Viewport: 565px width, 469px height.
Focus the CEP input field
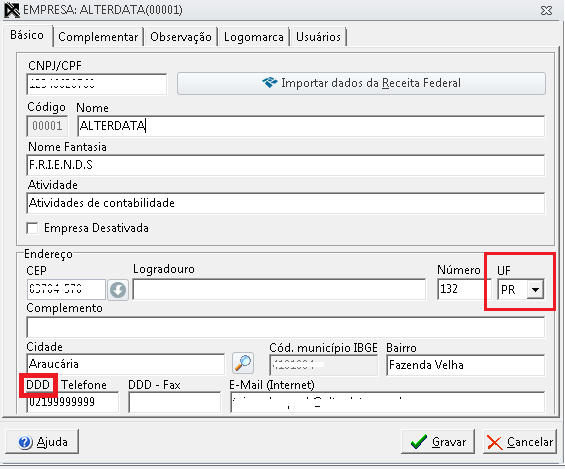click(66, 289)
